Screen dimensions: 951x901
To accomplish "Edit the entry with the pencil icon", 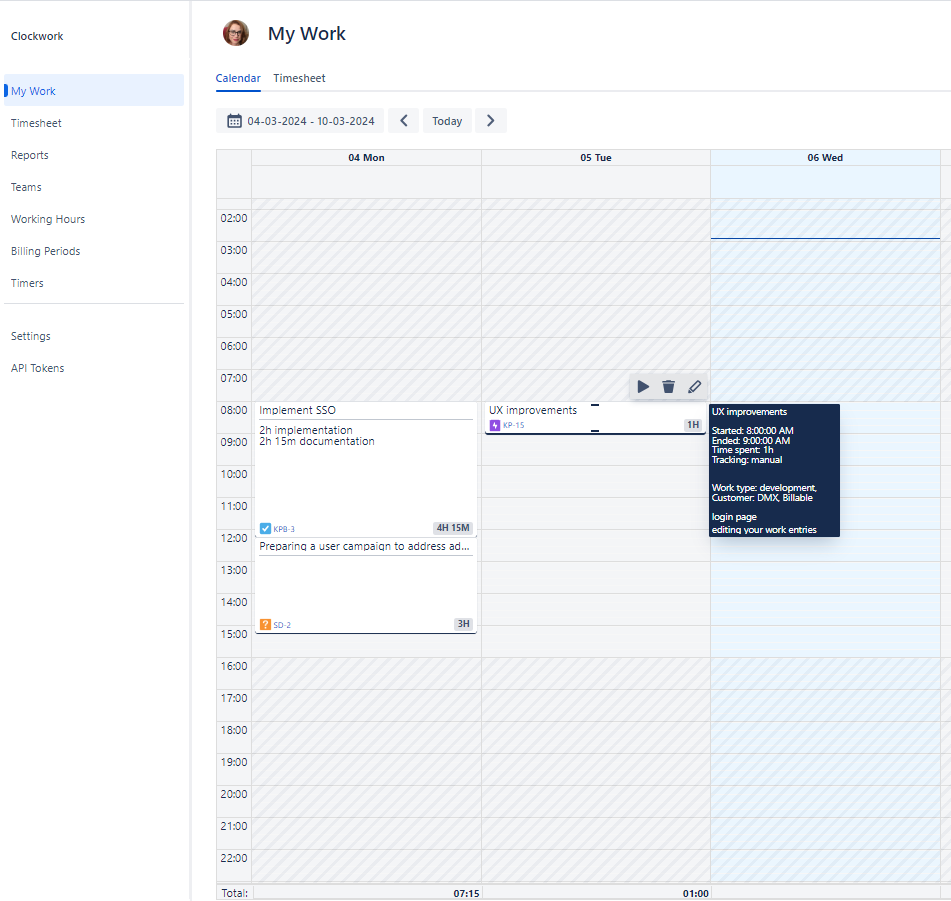I will pyautogui.click(x=694, y=386).
